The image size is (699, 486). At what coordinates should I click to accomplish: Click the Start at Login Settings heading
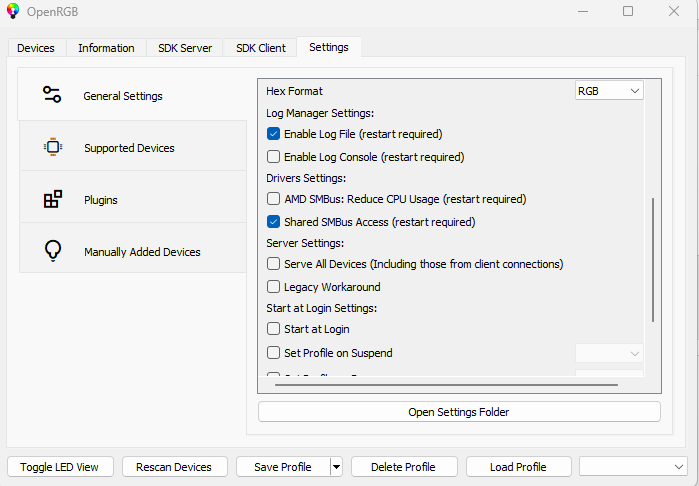[x=321, y=308]
